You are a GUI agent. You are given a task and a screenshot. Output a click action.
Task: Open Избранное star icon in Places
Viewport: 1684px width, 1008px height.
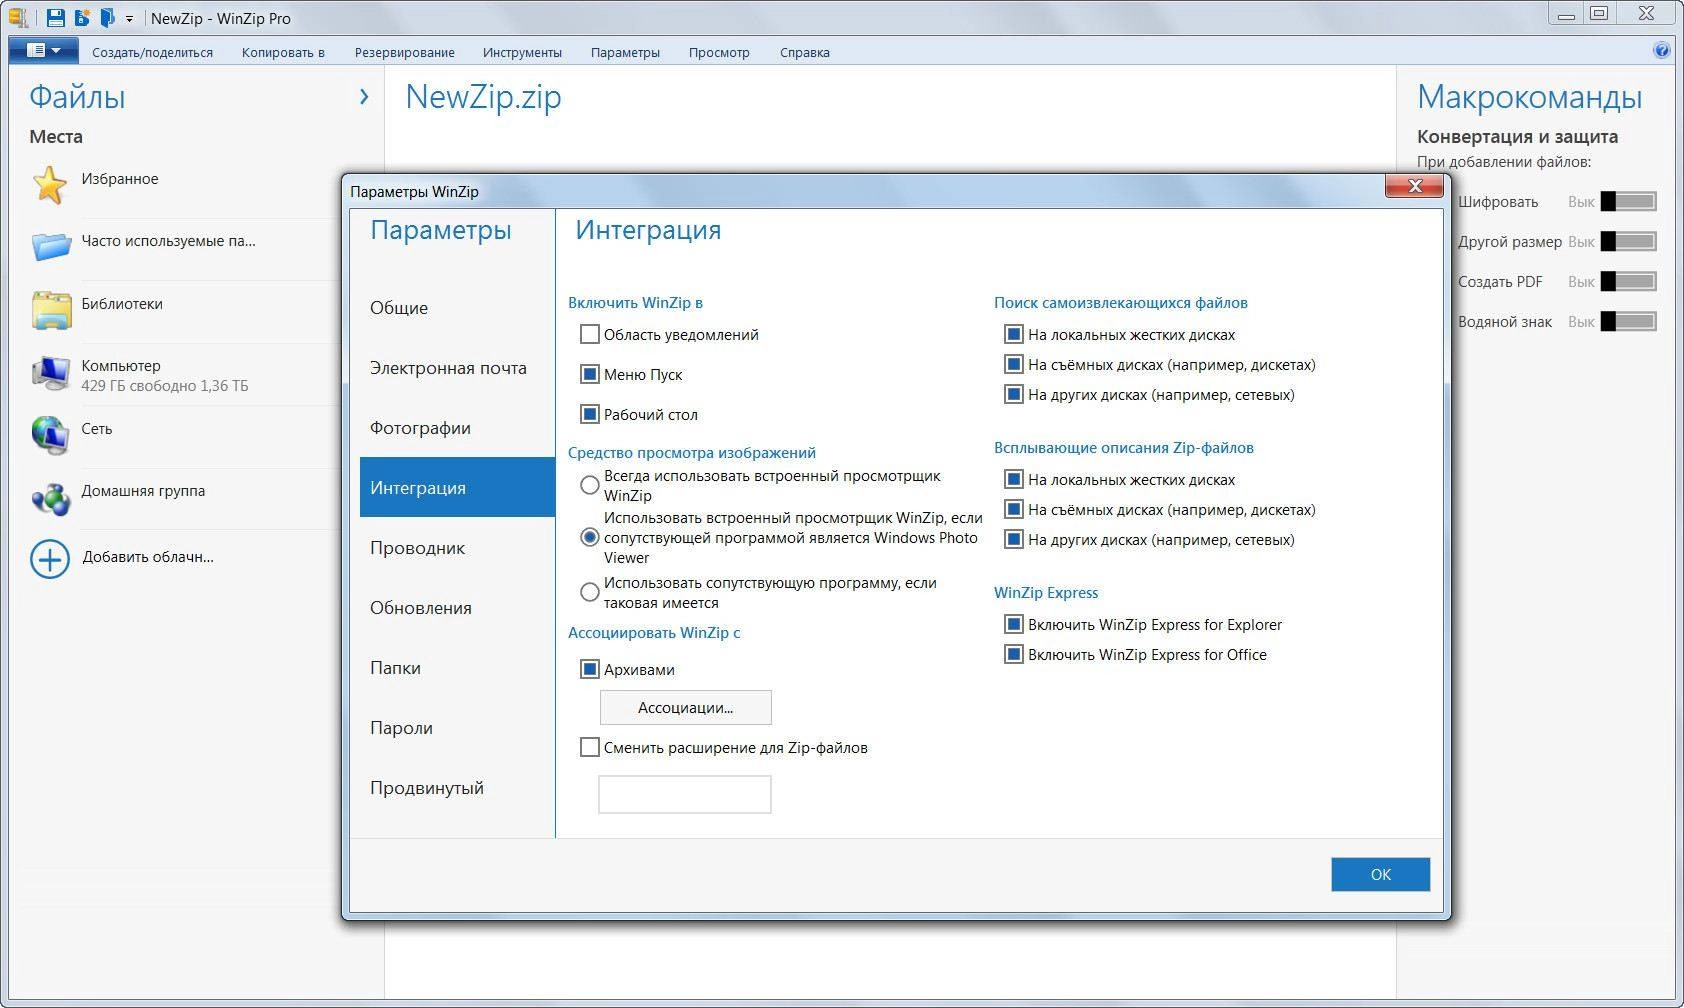pyautogui.click(x=50, y=184)
